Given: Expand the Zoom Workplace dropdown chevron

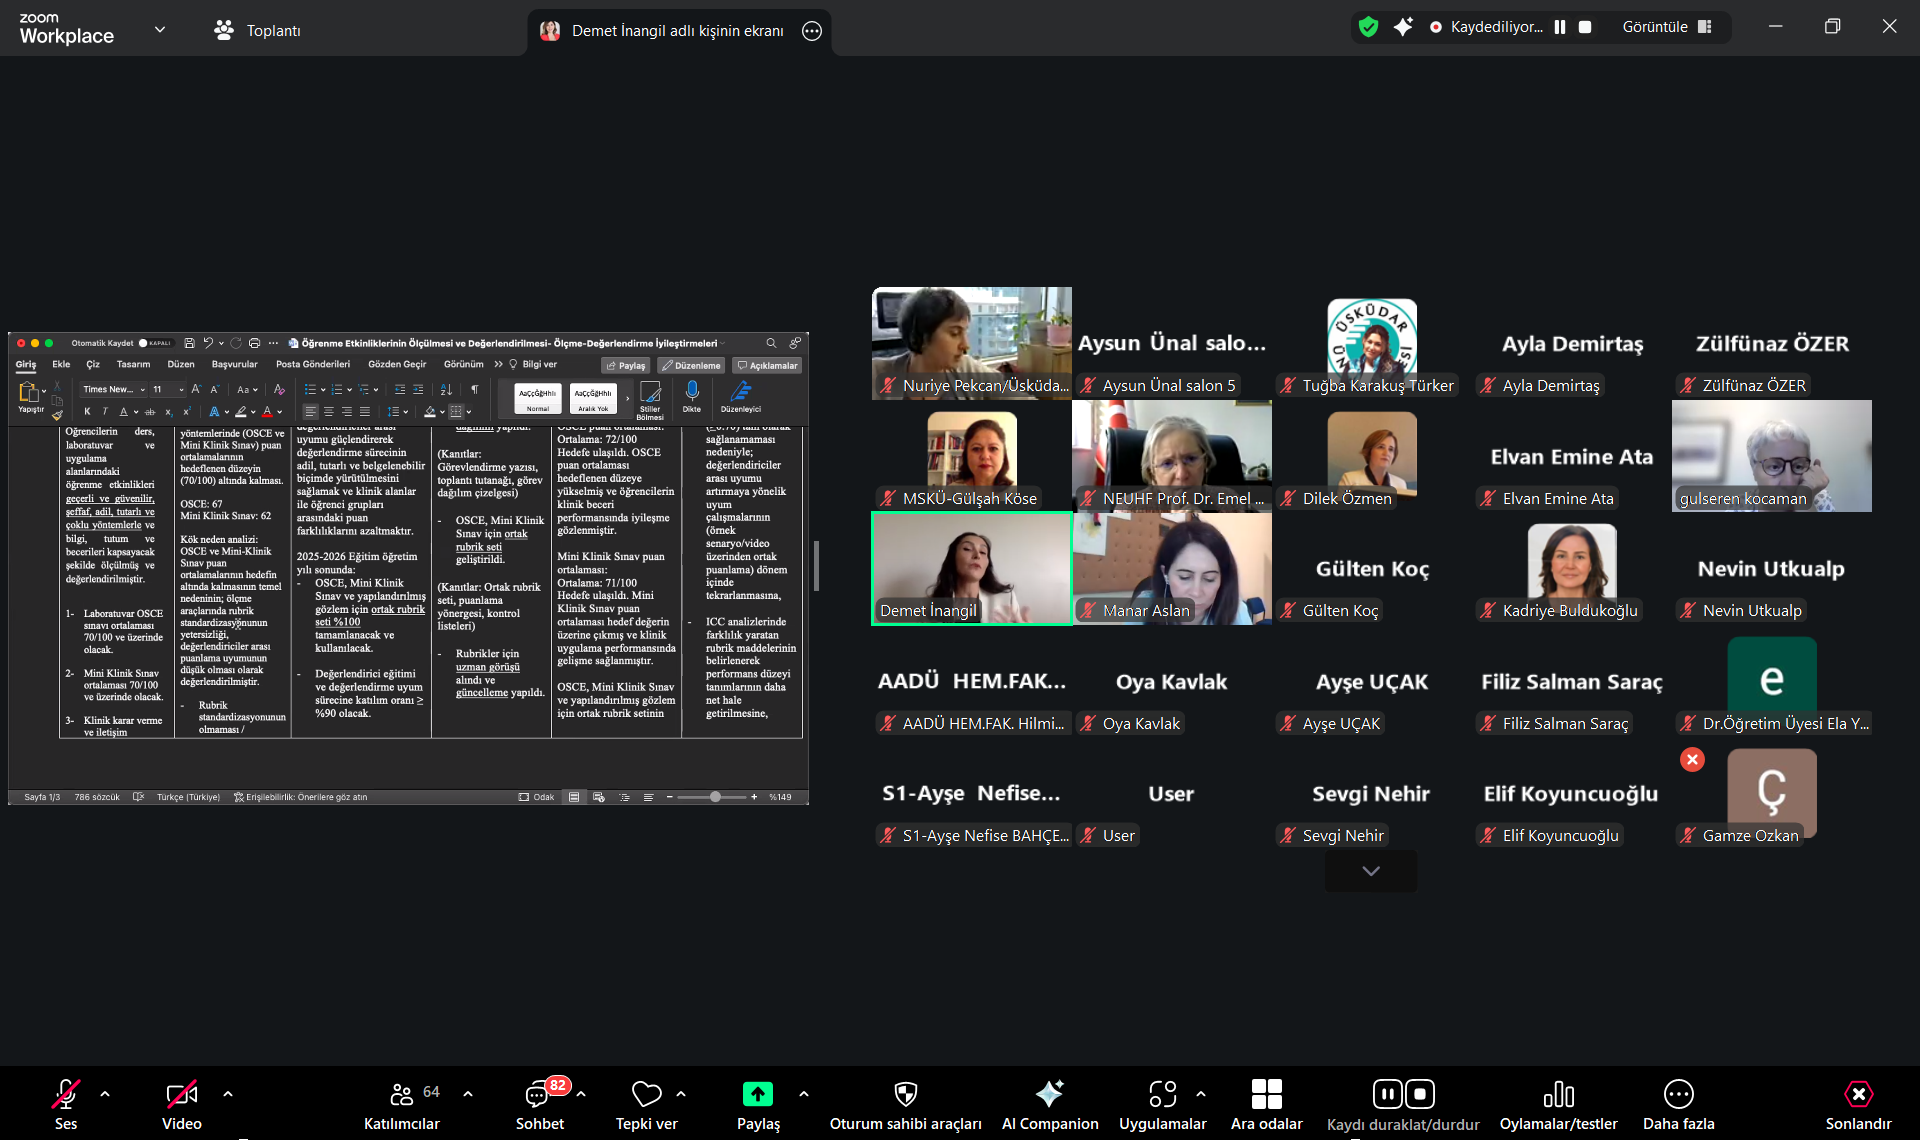Looking at the screenshot, I should [160, 30].
